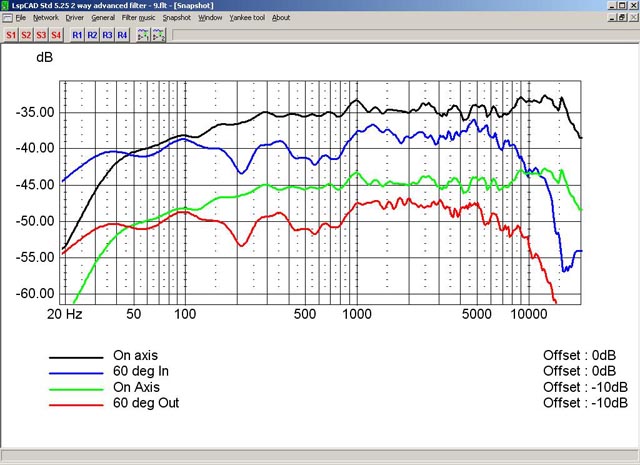Select the blue R3 toolbar button
The height and width of the screenshot is (465, 640).
pos(107,35)
